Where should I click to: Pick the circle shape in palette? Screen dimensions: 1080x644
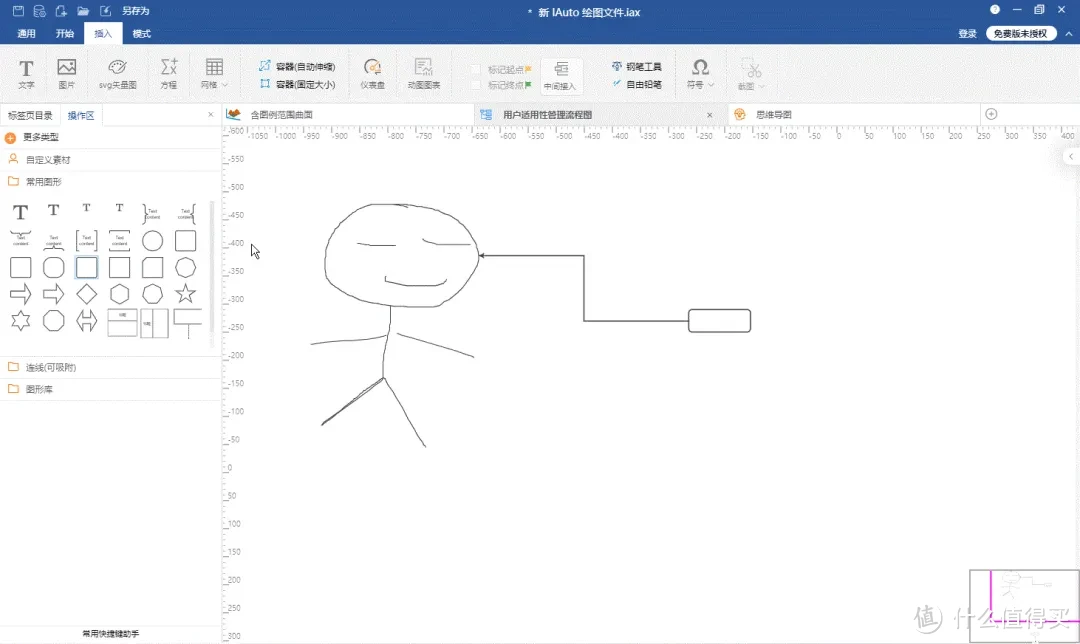152,241
